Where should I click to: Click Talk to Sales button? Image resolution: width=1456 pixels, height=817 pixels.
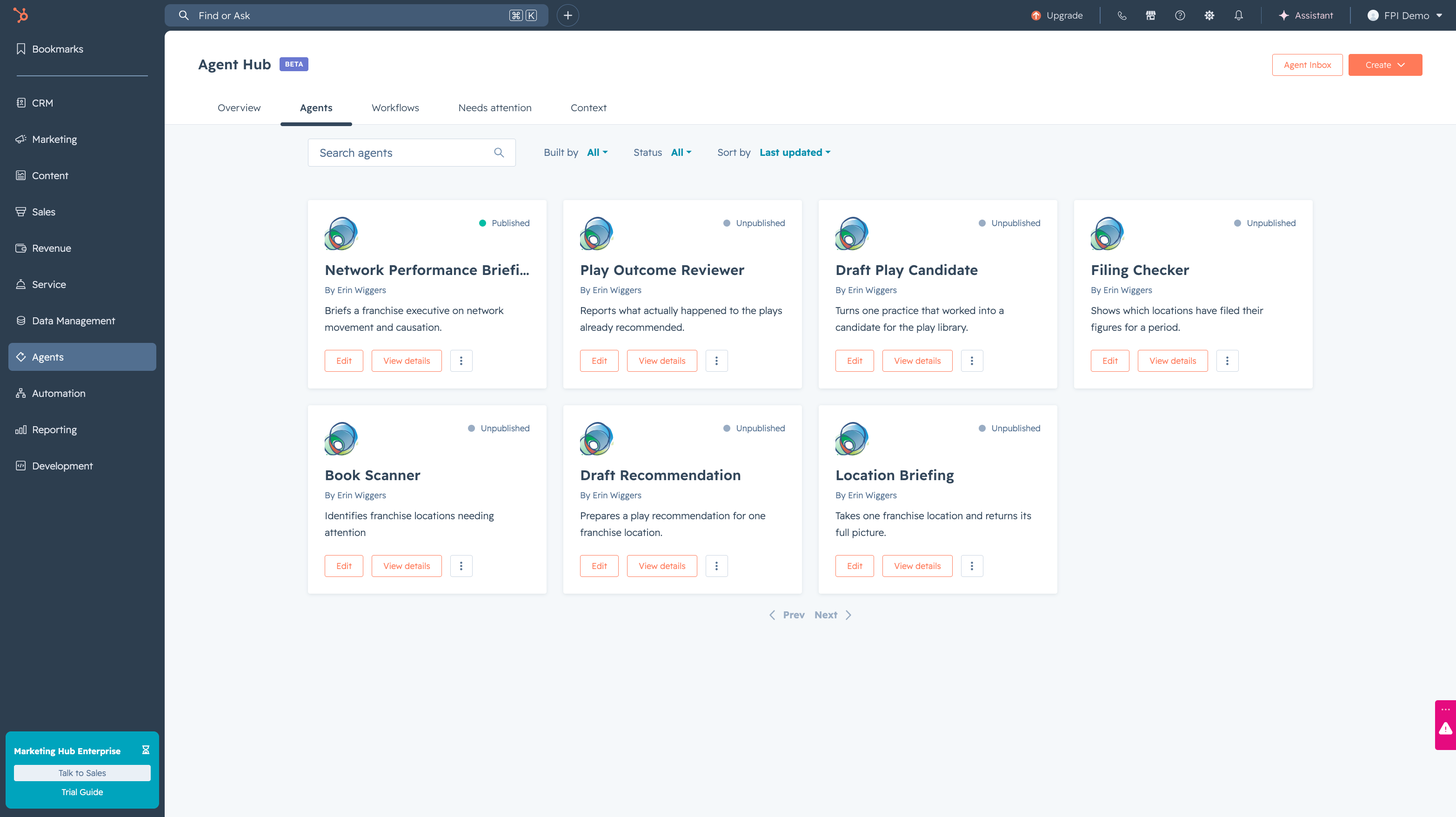(82, 773)
